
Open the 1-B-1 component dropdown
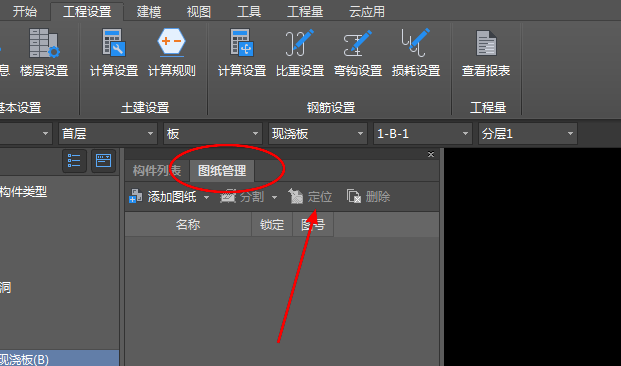tap(423, 133)
